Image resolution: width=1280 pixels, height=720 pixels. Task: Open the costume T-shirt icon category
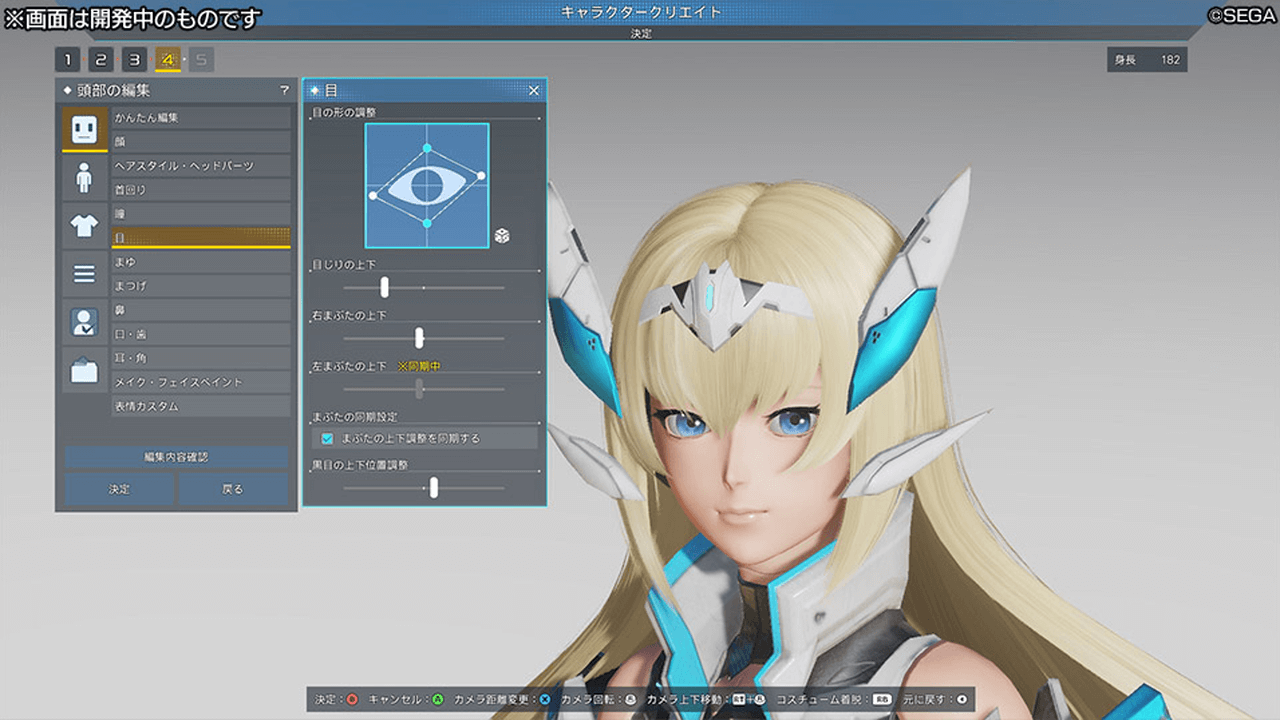(x=84, y=226)
